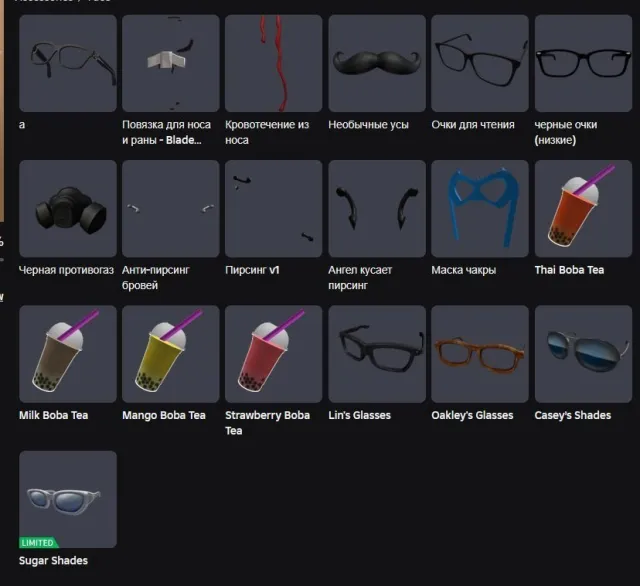Viewport: 640px width, 586px height.
Task: Select the 'черные очки (низкие)' glasses thumbnail
Action: pos(583,63)
